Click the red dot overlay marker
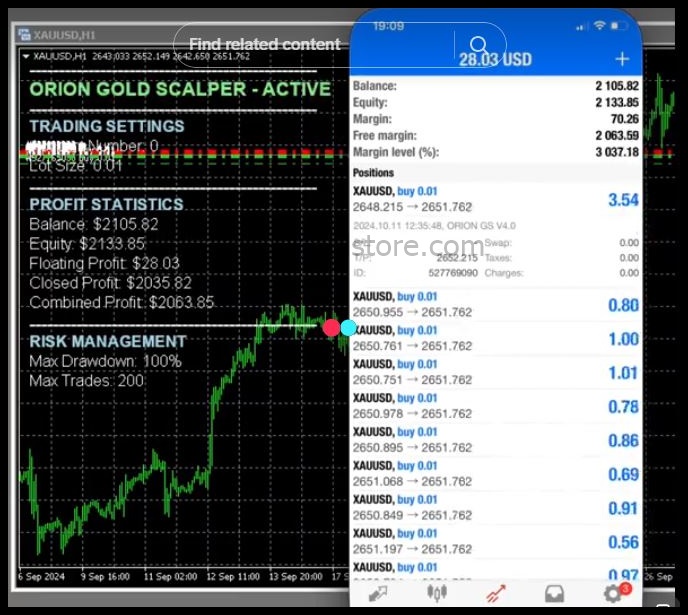688x615 pixels. click(x=332, y=328)
